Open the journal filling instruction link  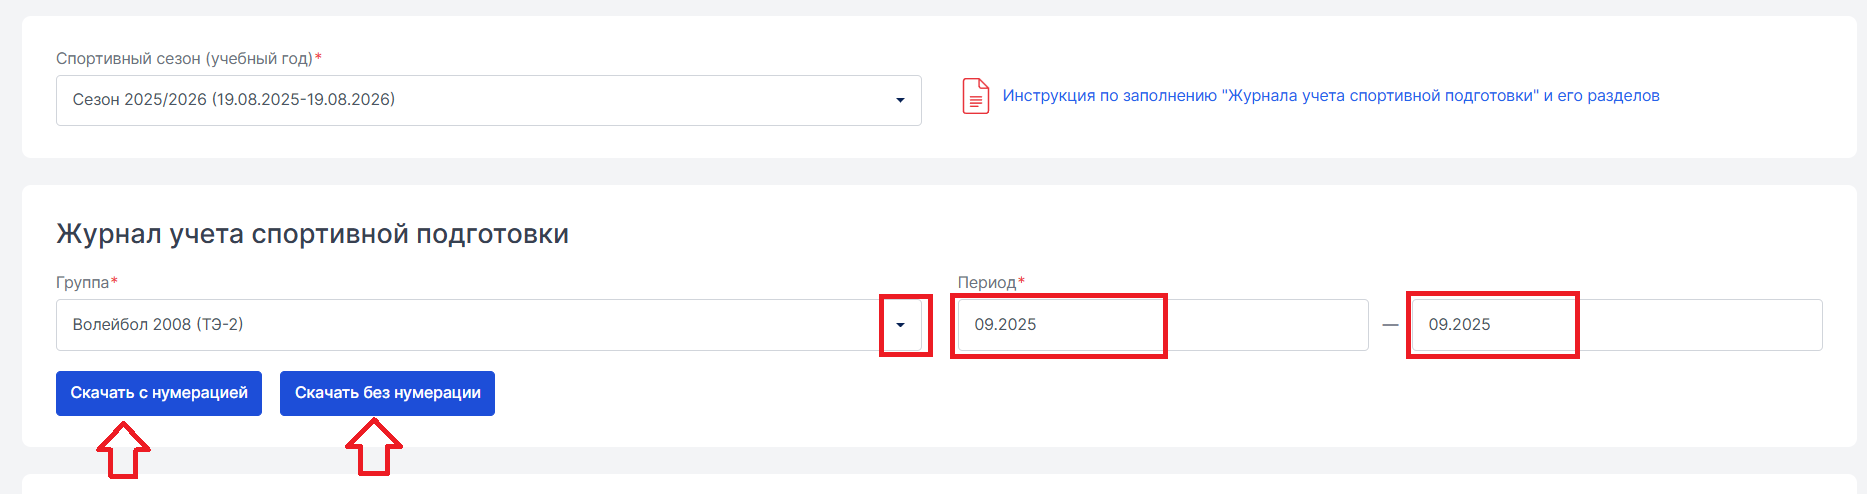click(x=1330, y=96)
